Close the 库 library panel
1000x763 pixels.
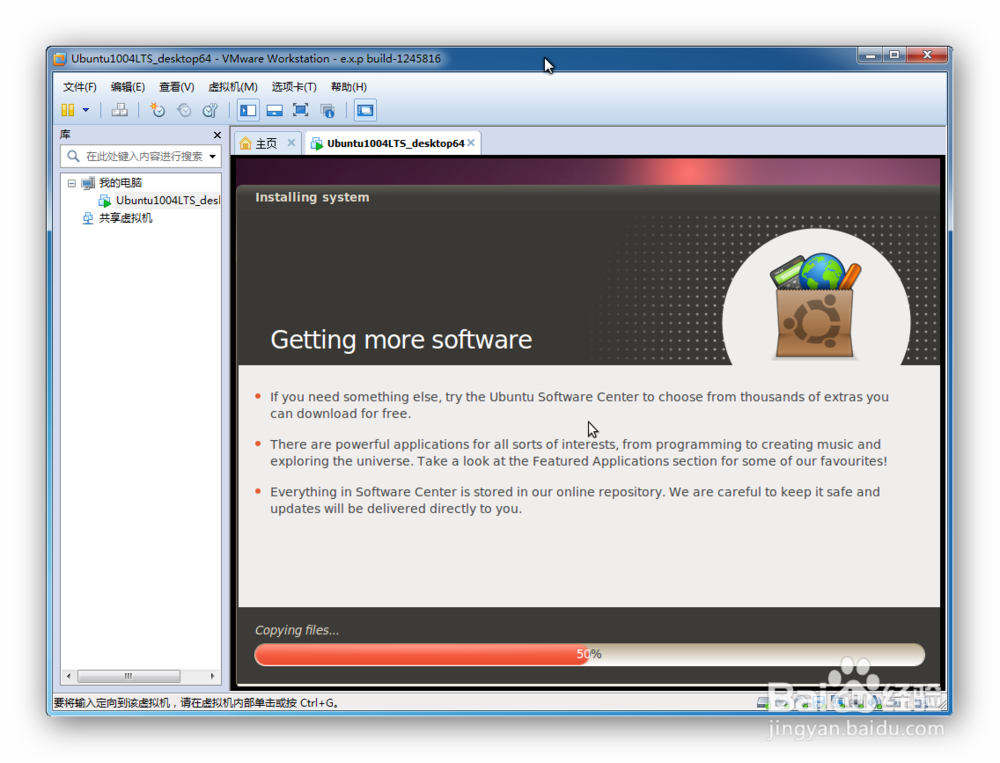217,135
